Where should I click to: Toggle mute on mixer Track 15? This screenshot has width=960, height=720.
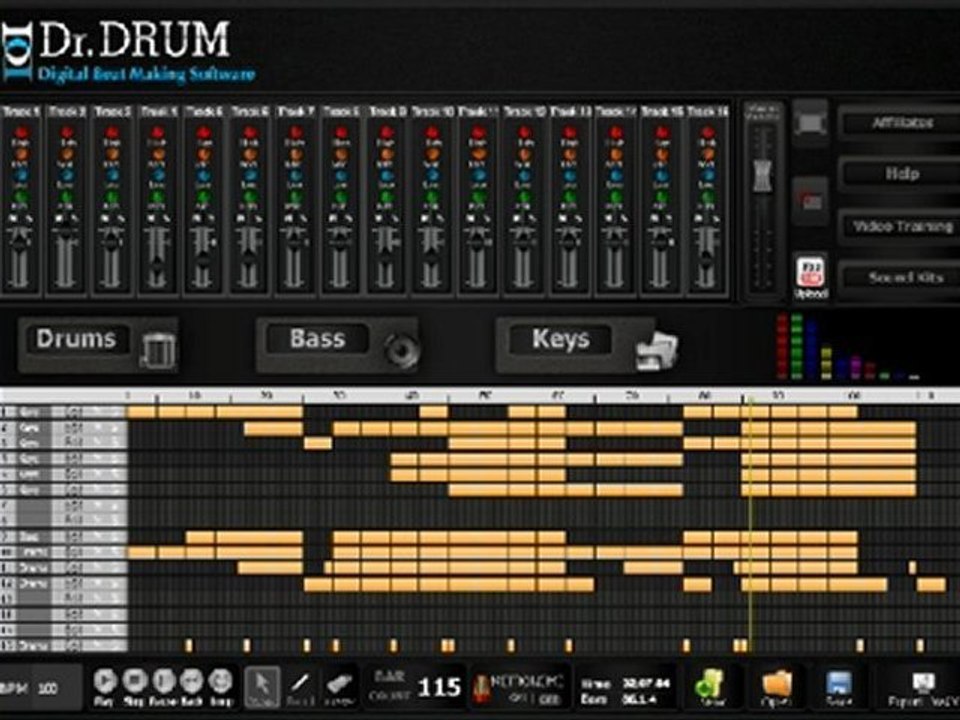(654, 218)
